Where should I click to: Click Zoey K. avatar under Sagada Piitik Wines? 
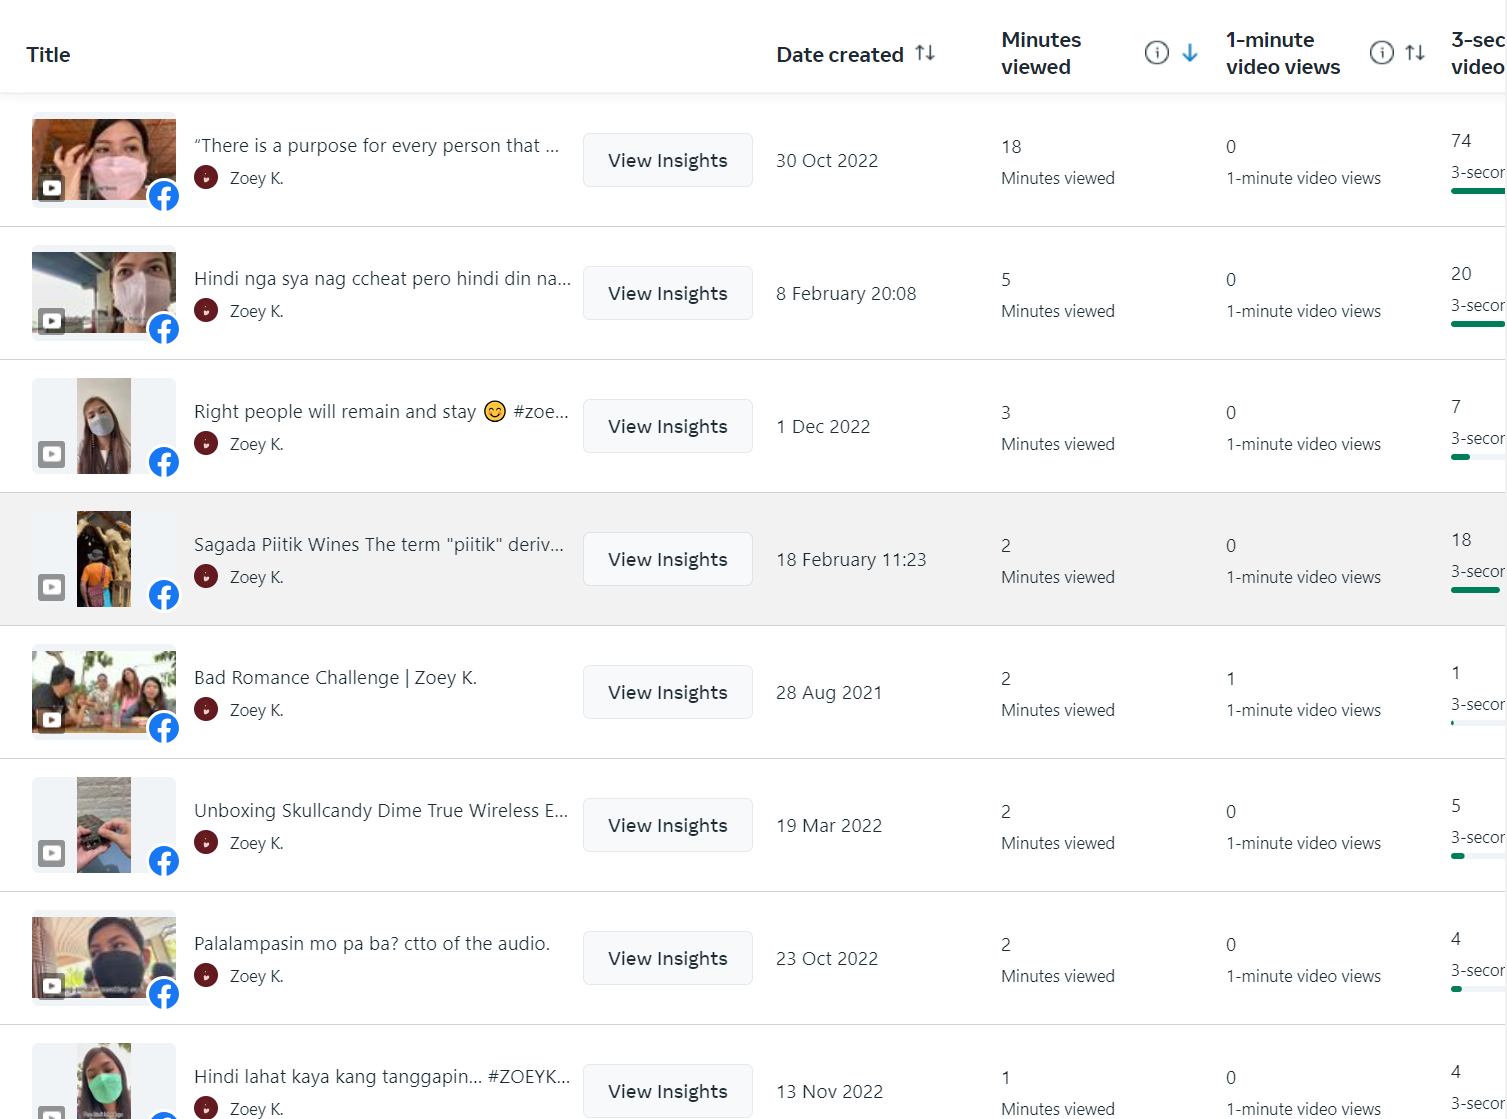(x=206, y=576)
